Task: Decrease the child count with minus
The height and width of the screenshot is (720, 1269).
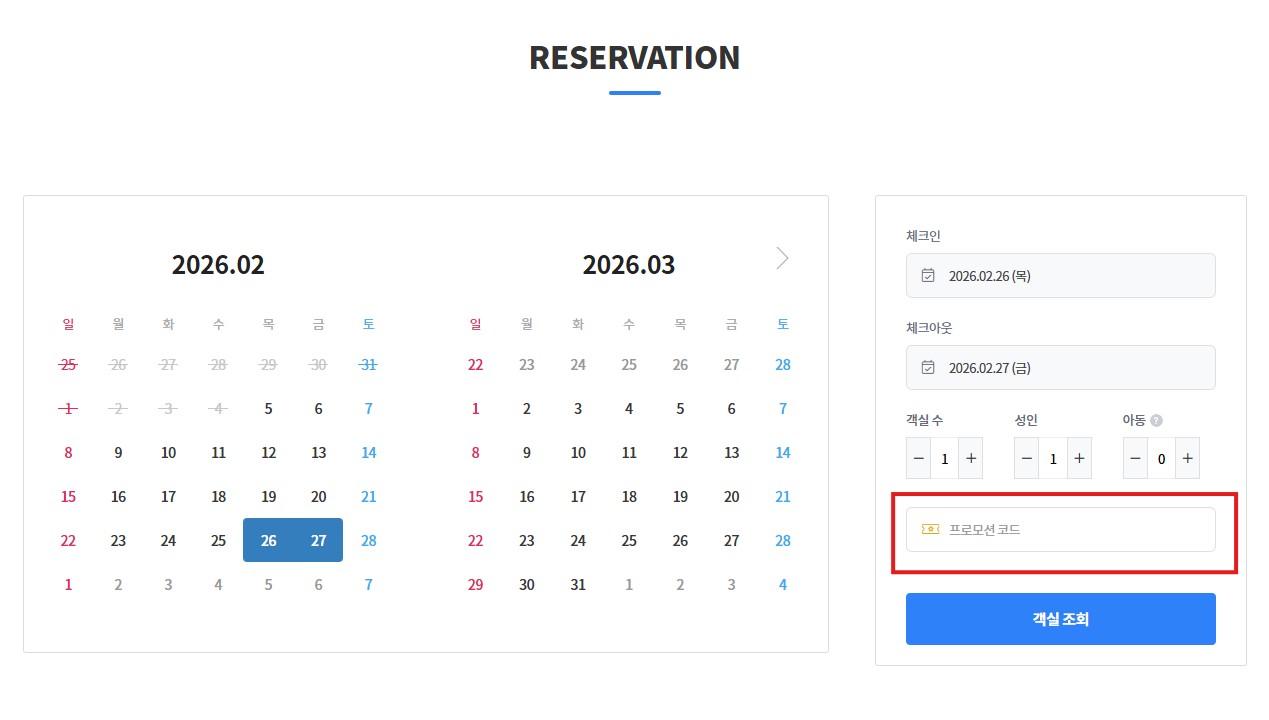Action: [1135, 458]
